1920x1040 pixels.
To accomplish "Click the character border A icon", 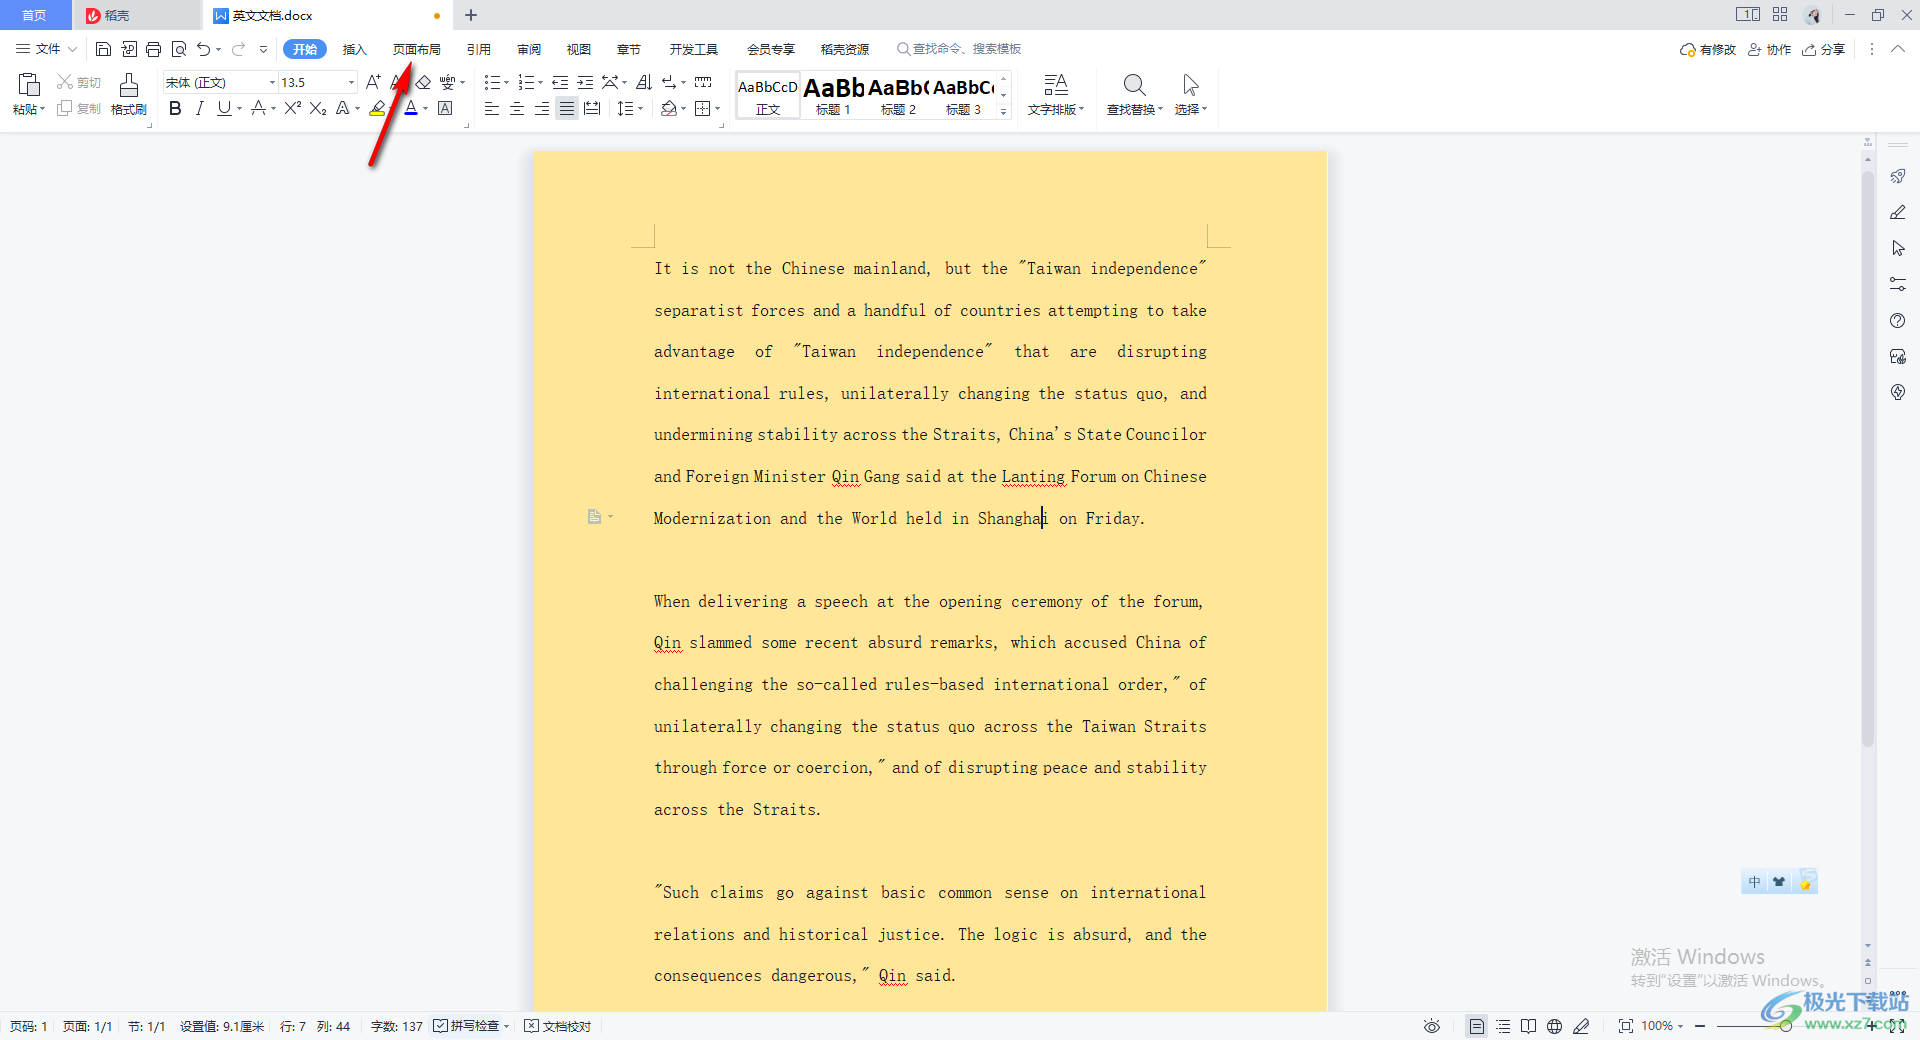I will 446,108.
